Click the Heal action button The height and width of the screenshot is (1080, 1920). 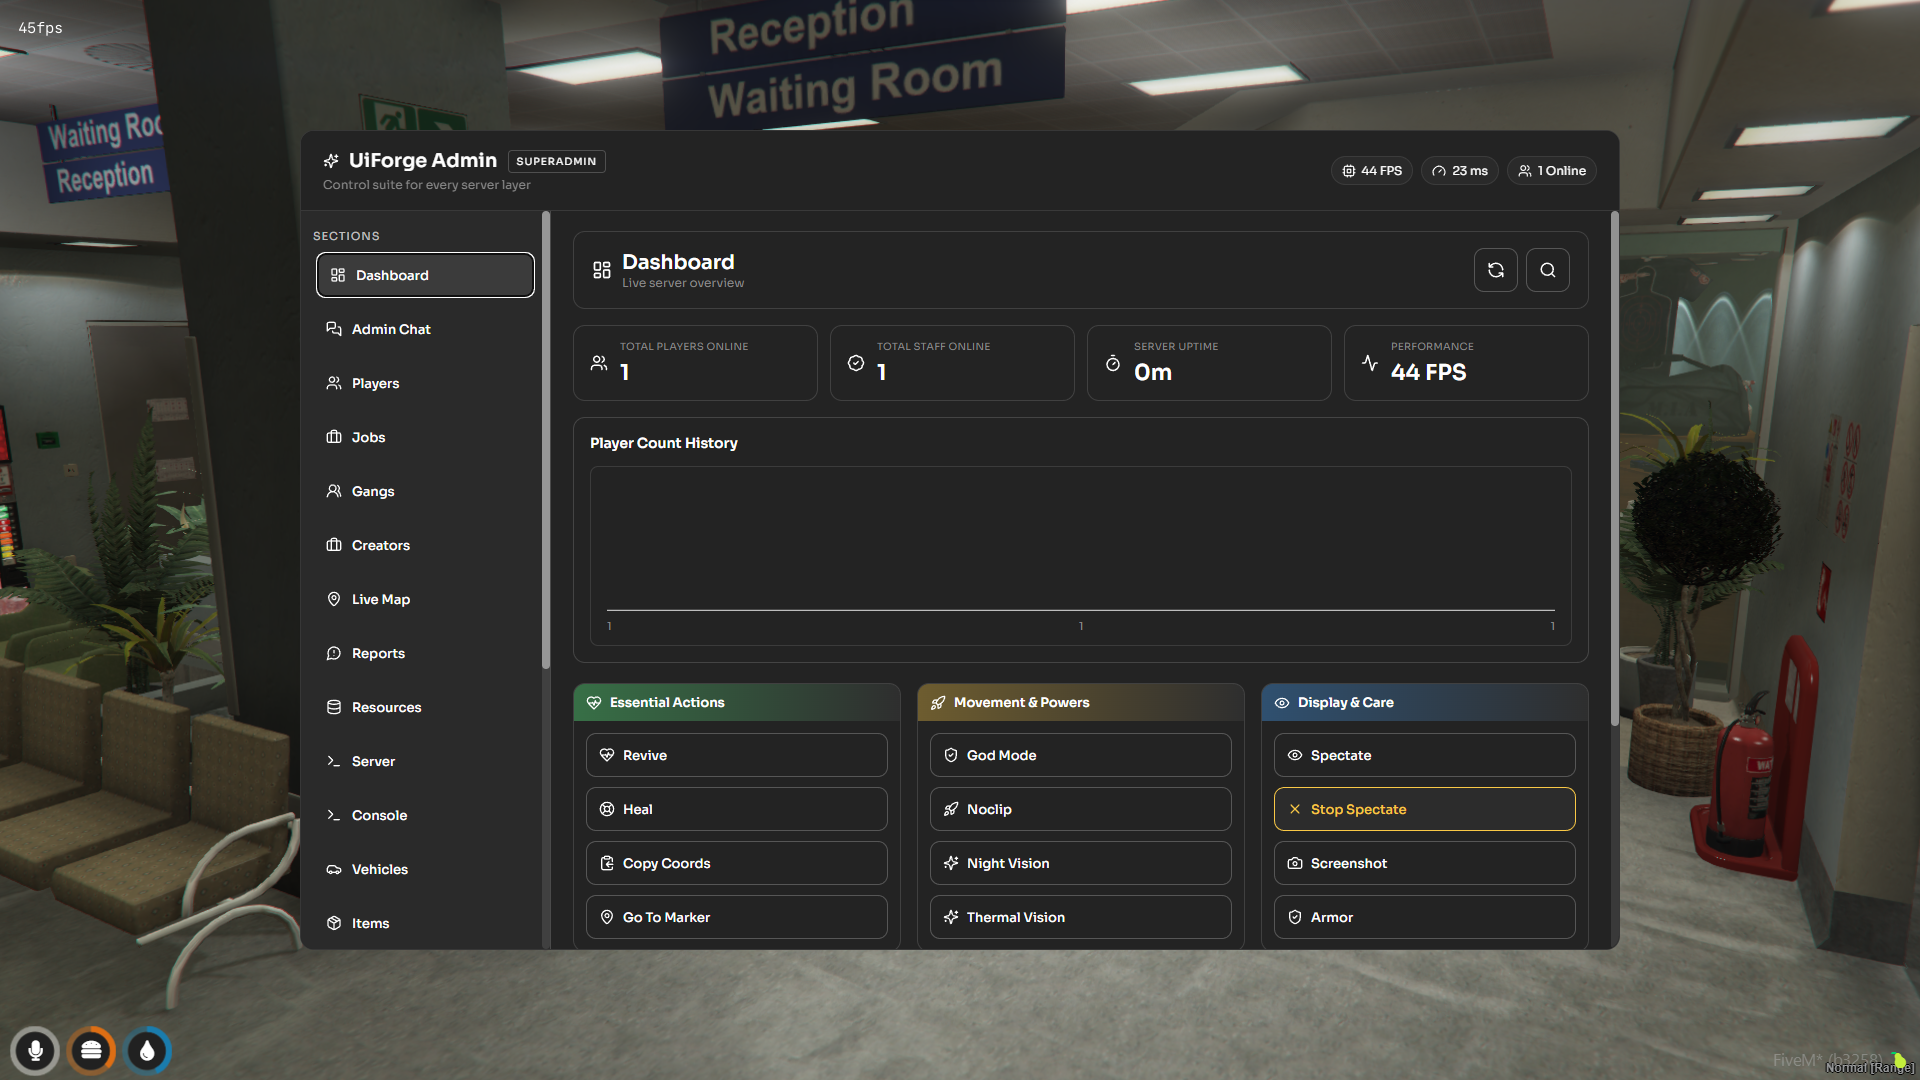coord(736,809)
